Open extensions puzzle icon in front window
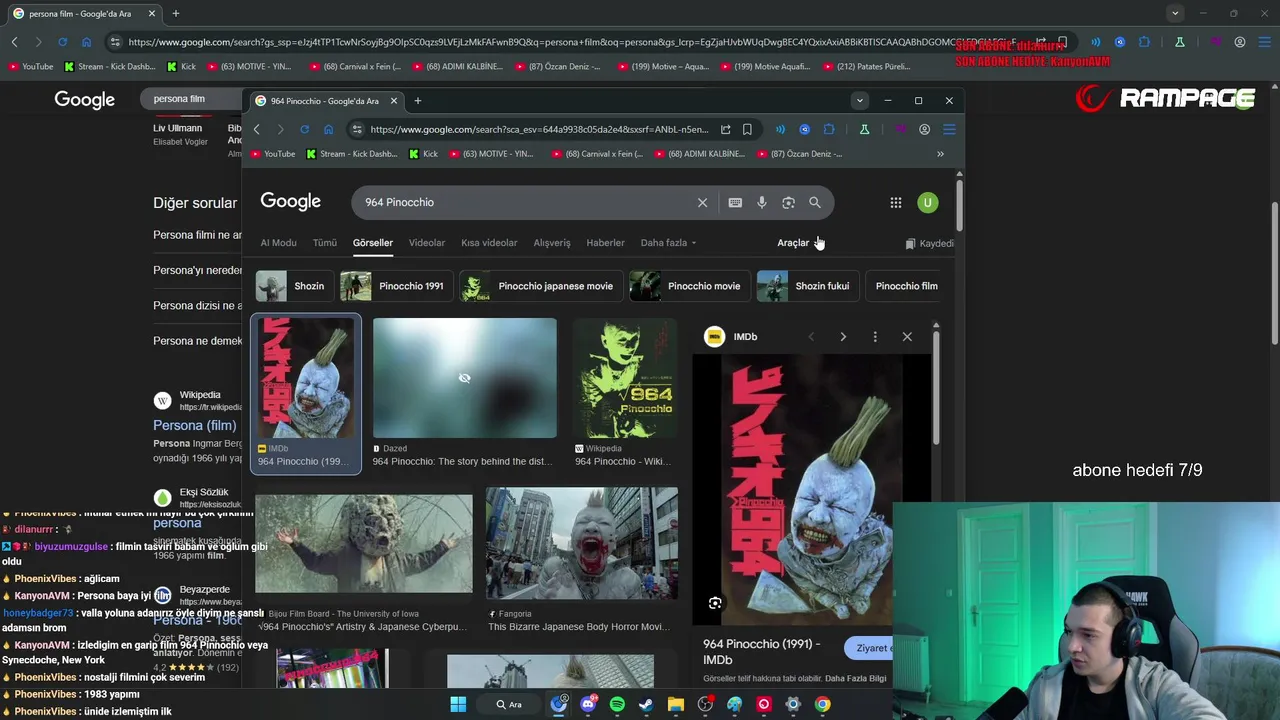Image resolution: width=1280 pixels, height=720 pixels. tap(829, 129)
